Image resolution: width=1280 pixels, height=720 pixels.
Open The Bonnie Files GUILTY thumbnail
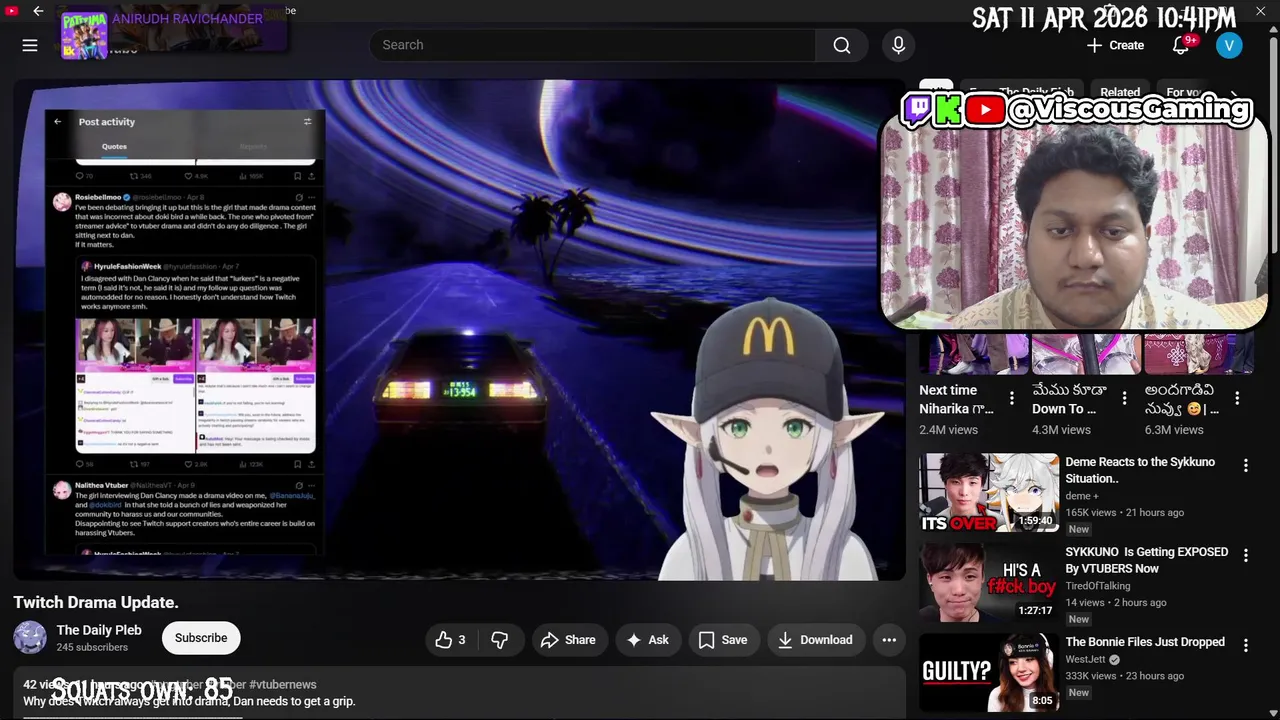coord(989,673)
